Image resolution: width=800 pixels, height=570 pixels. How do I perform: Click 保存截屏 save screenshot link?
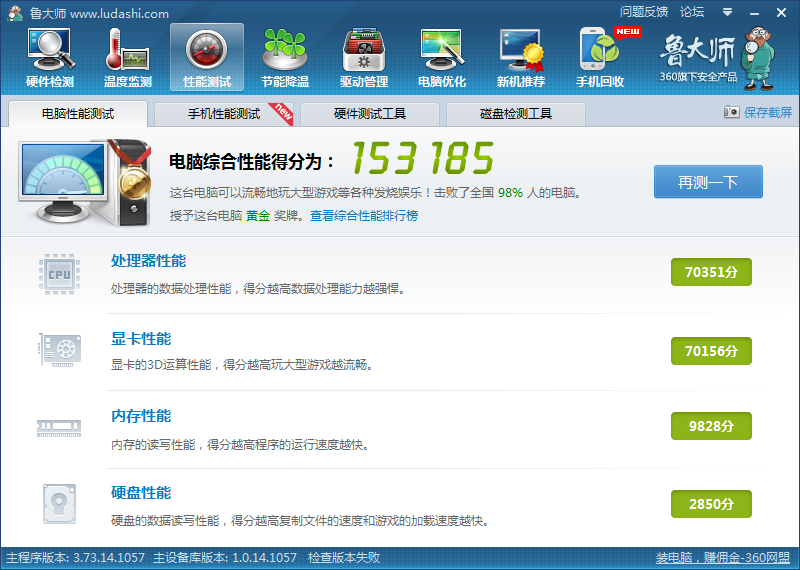coord(768,112)
